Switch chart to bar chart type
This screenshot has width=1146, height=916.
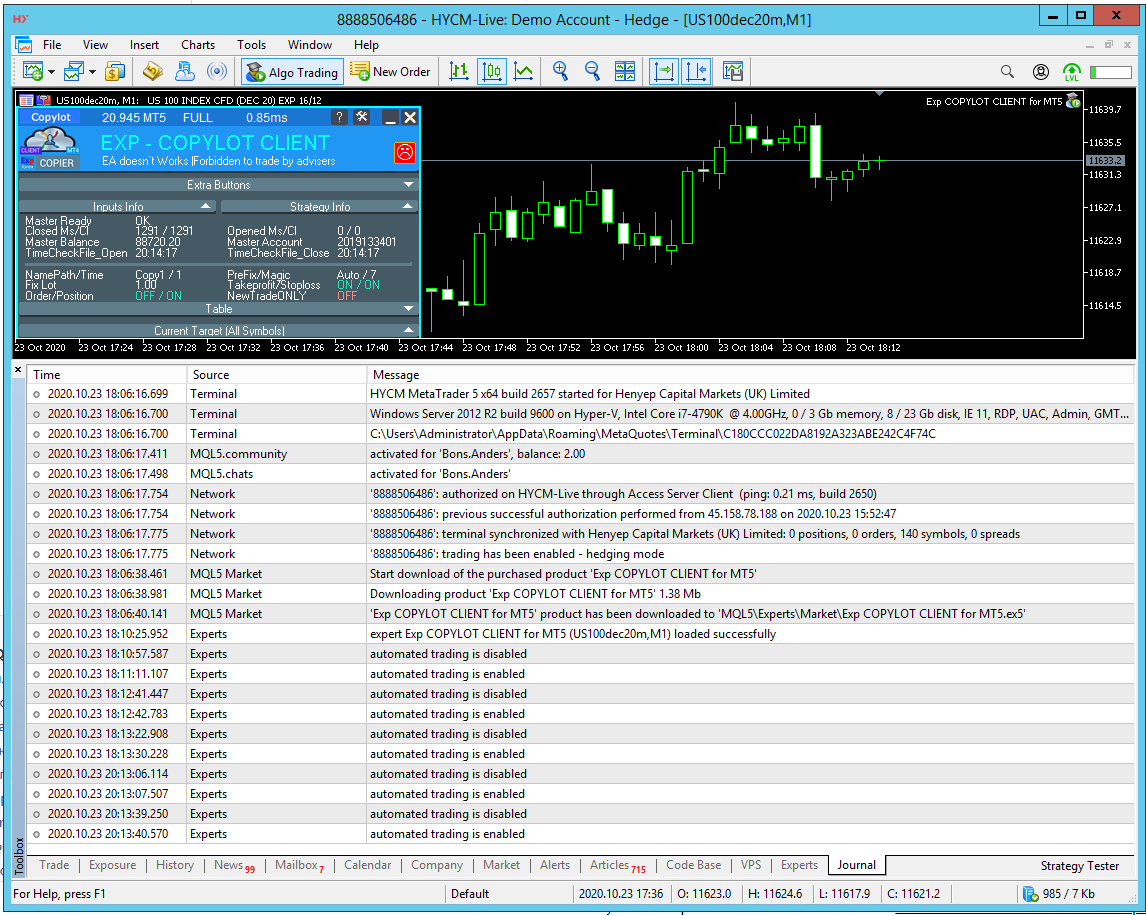(x=459, y=72)
